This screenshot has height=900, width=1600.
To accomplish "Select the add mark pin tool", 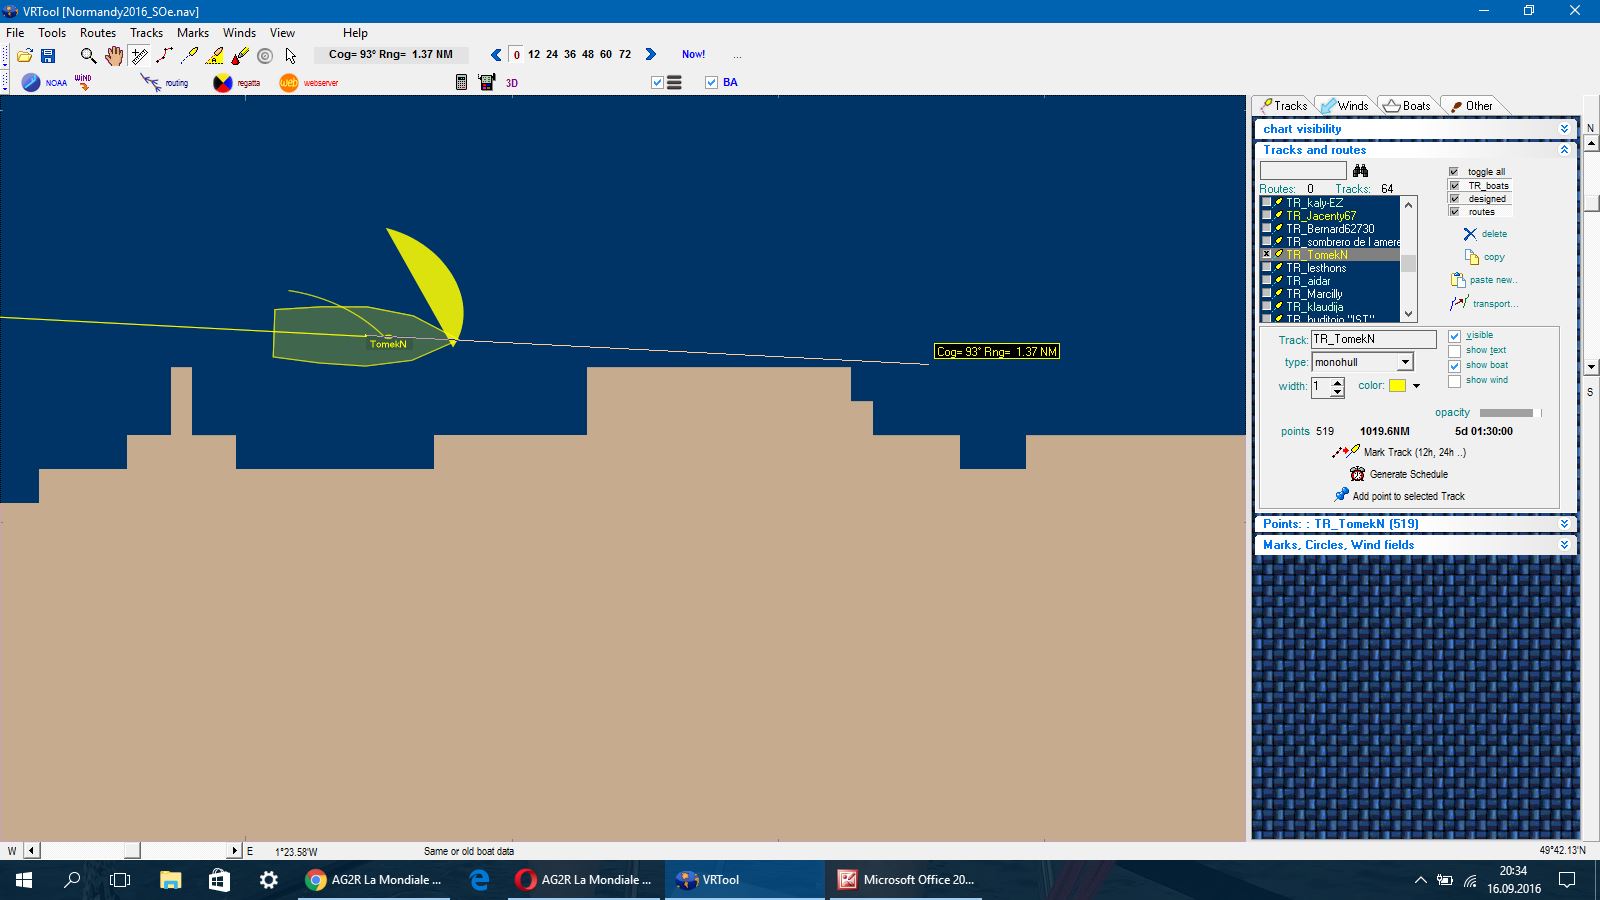I will click(189, 56).
